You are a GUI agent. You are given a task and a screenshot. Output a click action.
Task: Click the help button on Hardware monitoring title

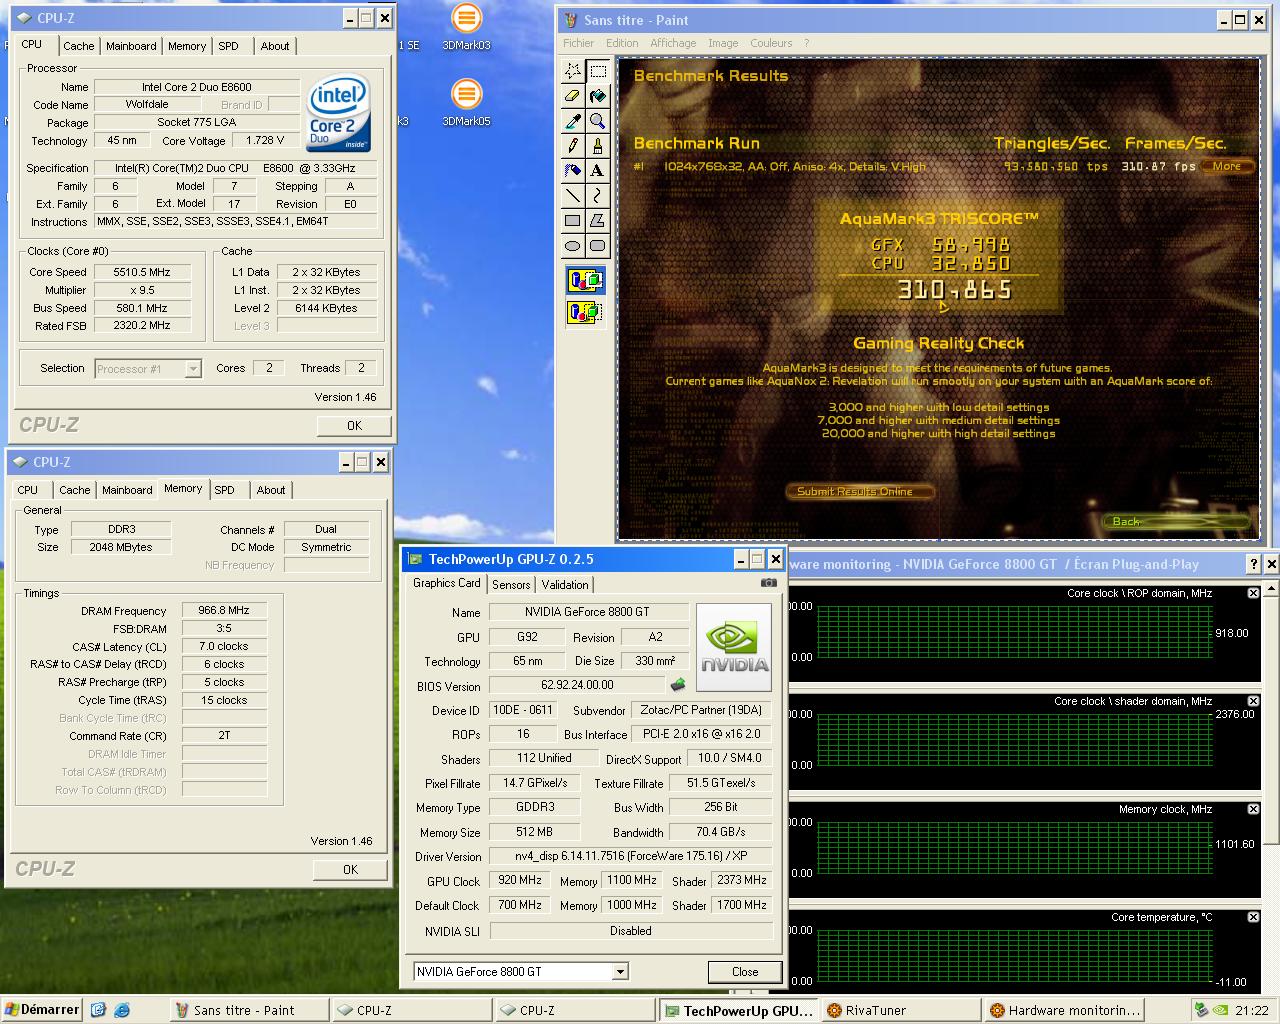[x=1253, y=565]
